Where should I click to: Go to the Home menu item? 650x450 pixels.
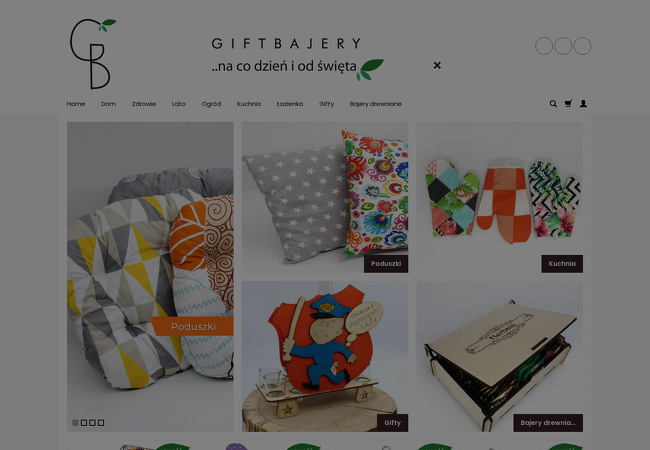(x=76, y=104)
